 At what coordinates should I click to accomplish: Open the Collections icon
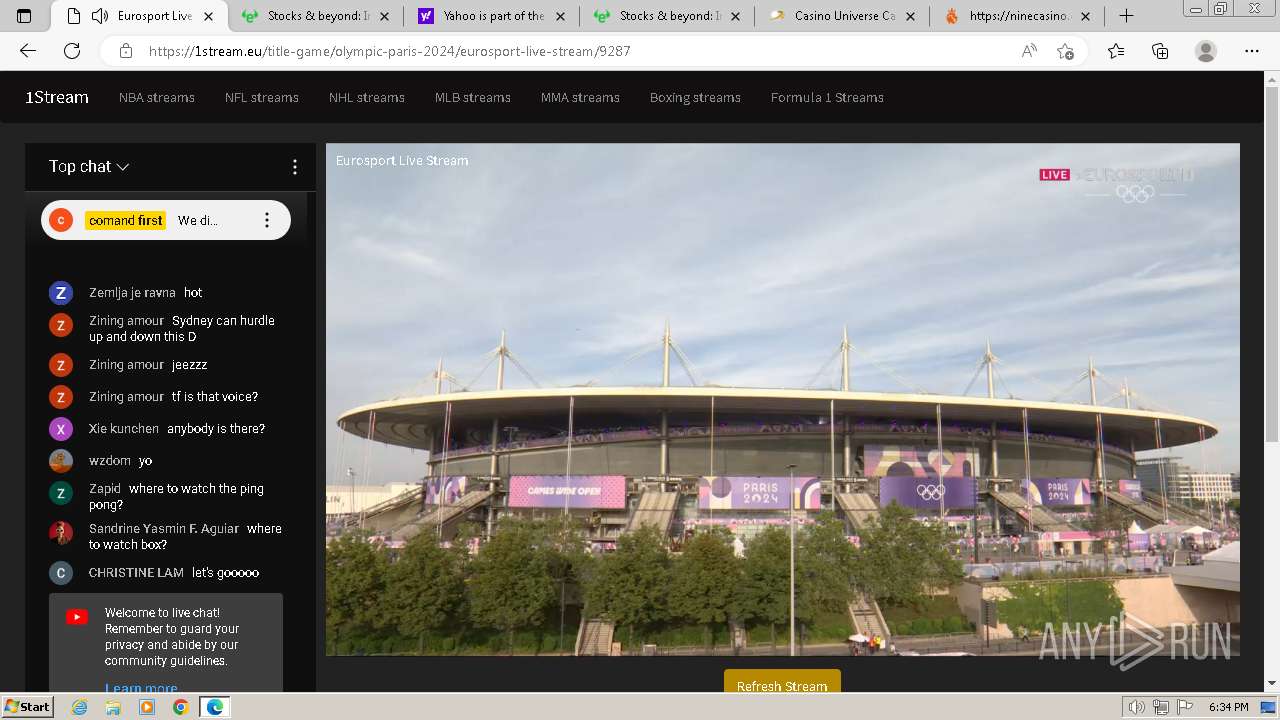[x=1160, y=51]
